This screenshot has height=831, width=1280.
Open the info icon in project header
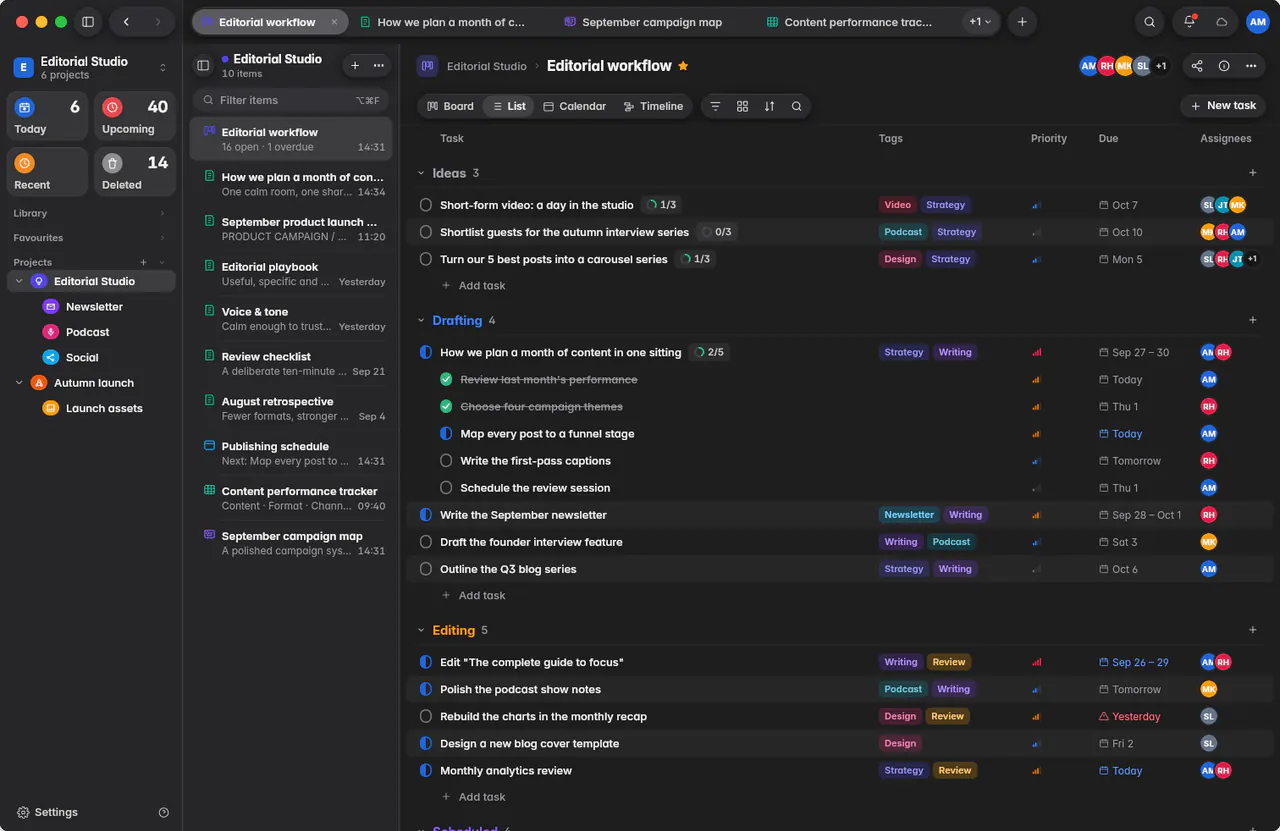1224,66
